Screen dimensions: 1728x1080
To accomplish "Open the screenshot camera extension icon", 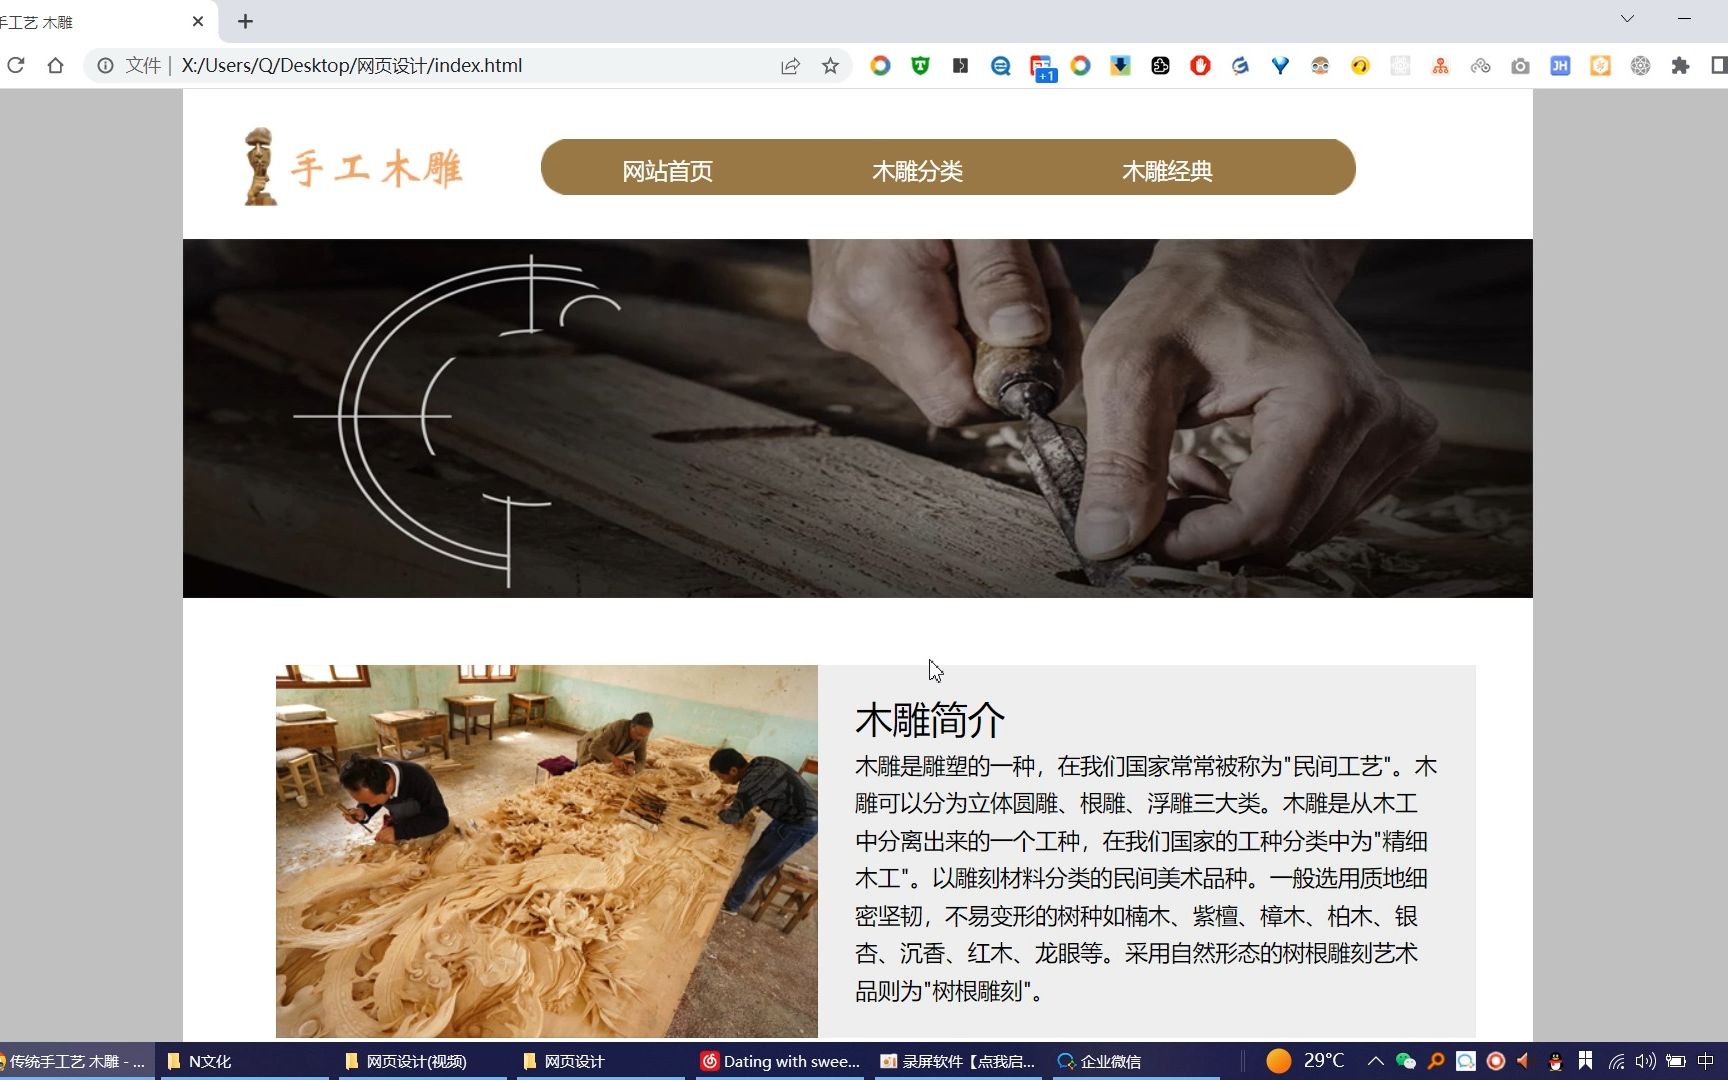I will (x=1521, y=66).
